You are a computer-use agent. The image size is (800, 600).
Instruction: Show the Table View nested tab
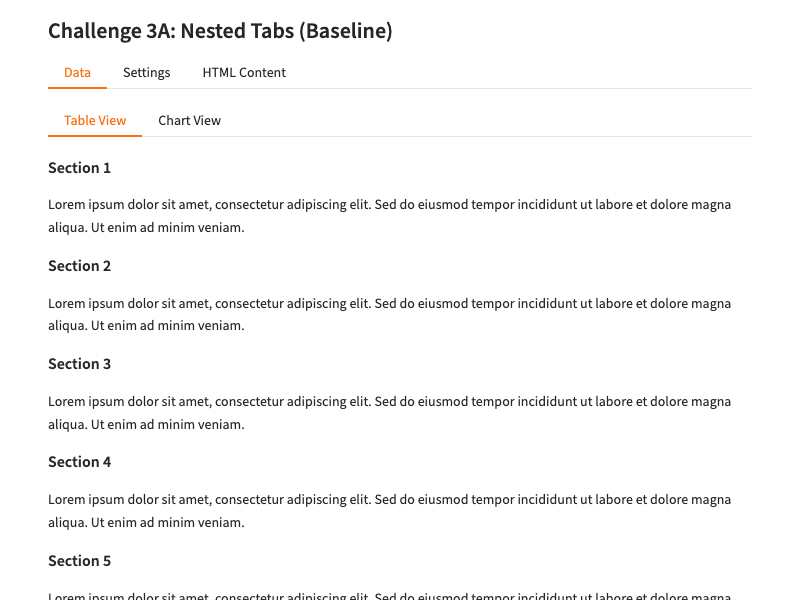[x=95, y=121]
